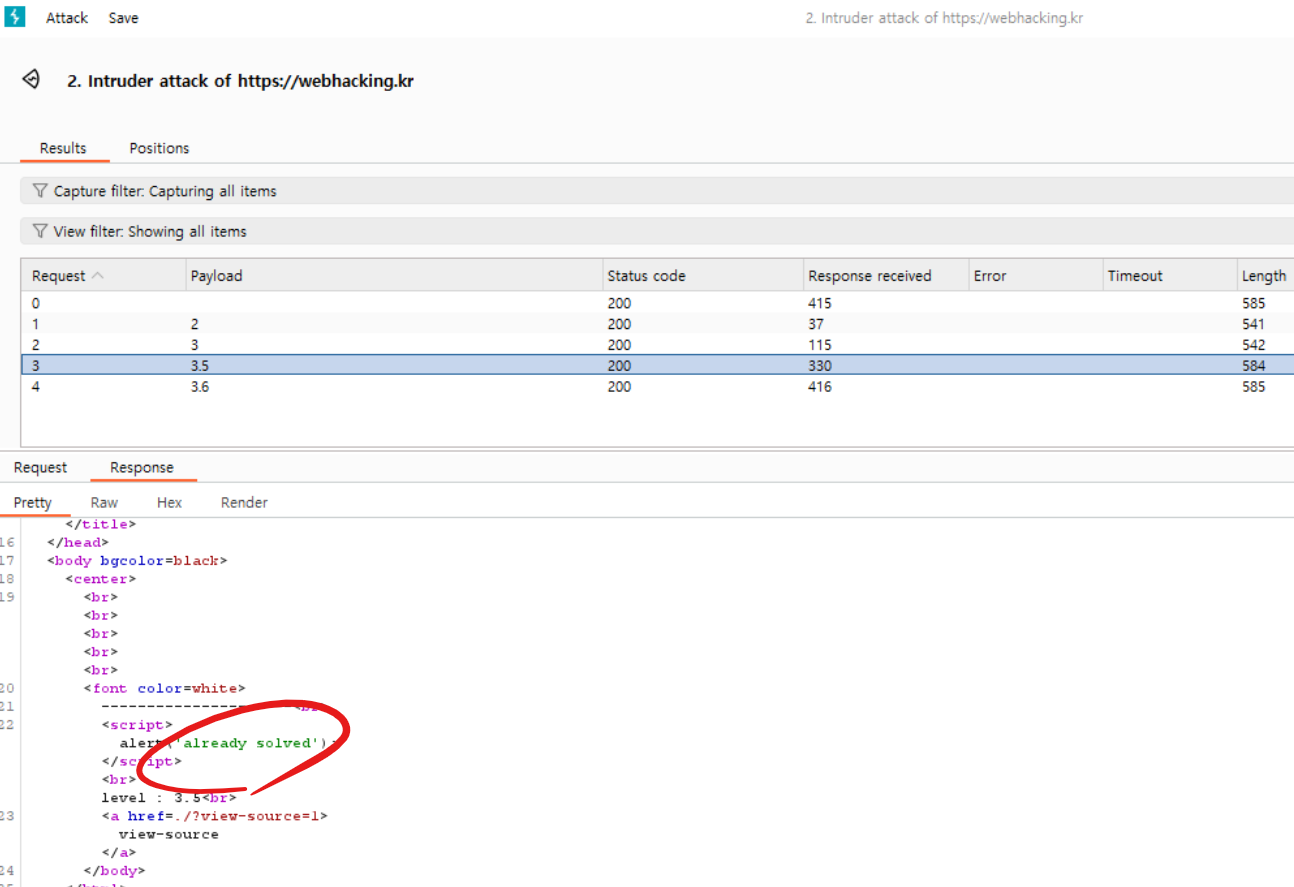The height and width of the screenshot is (887, 1294).
Task: Click Response received value 416
Action: 820,387
